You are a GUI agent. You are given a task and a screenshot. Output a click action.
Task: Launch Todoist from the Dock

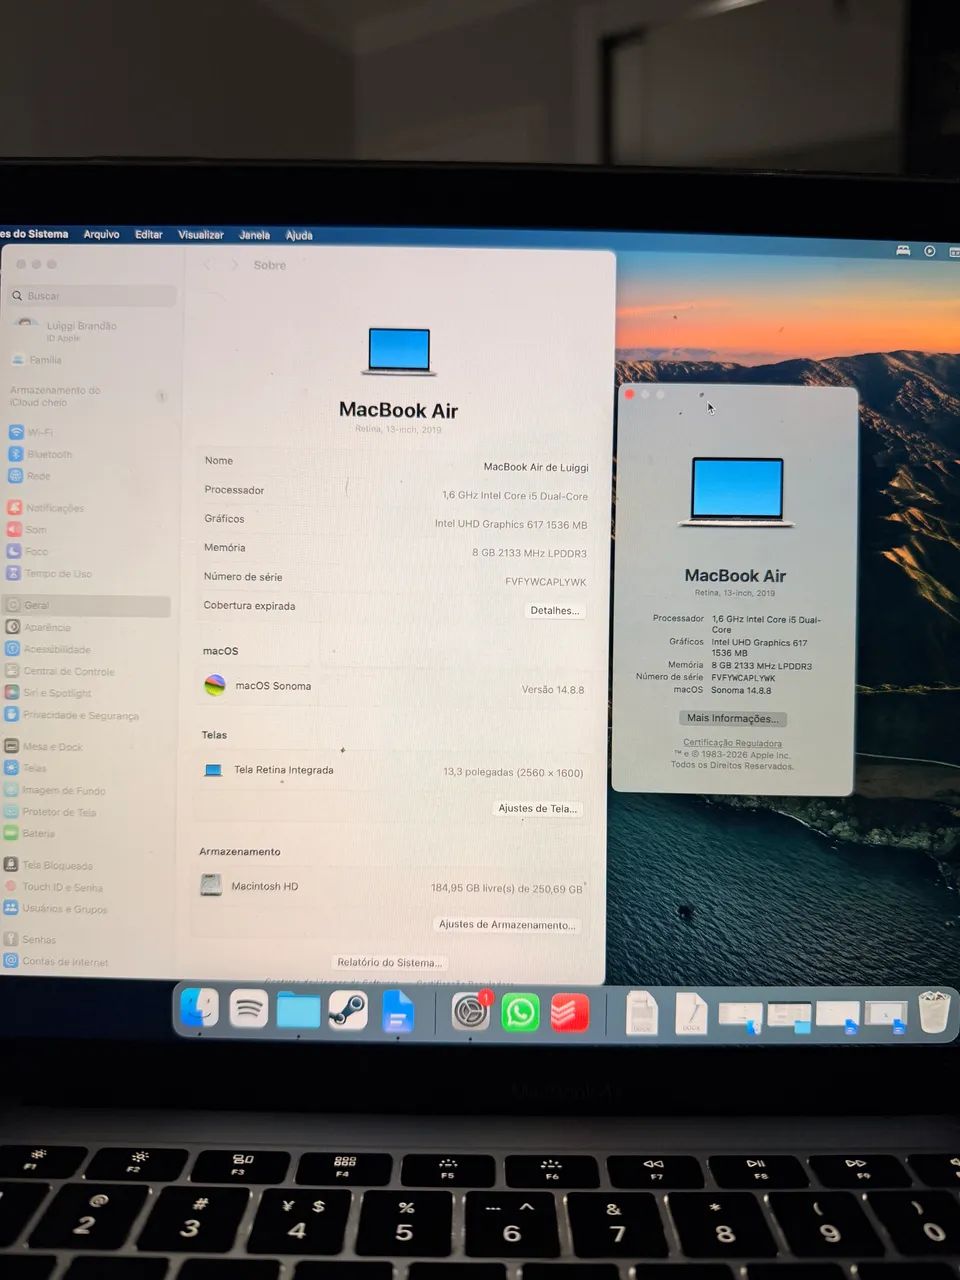click(x=570, y=1012)
